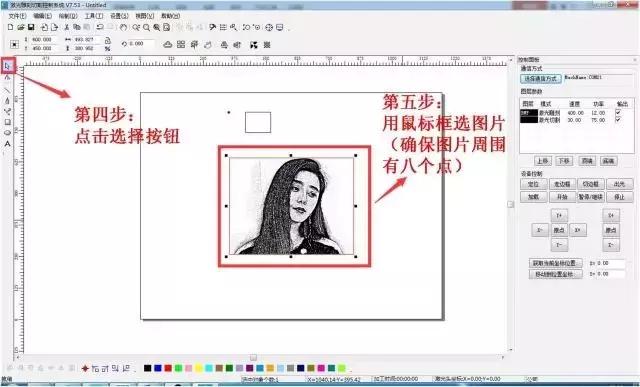Click the percent scale icon

107,49
